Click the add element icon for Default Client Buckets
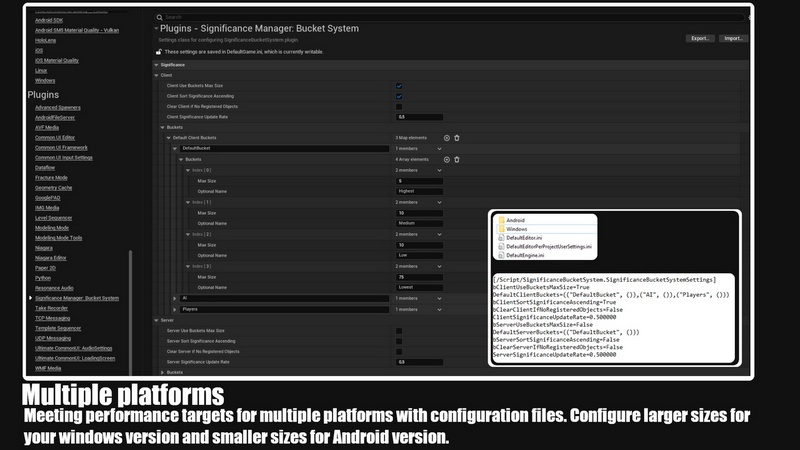Image resolution: width=800 pixels, height=450 pixels. point(447,137)
